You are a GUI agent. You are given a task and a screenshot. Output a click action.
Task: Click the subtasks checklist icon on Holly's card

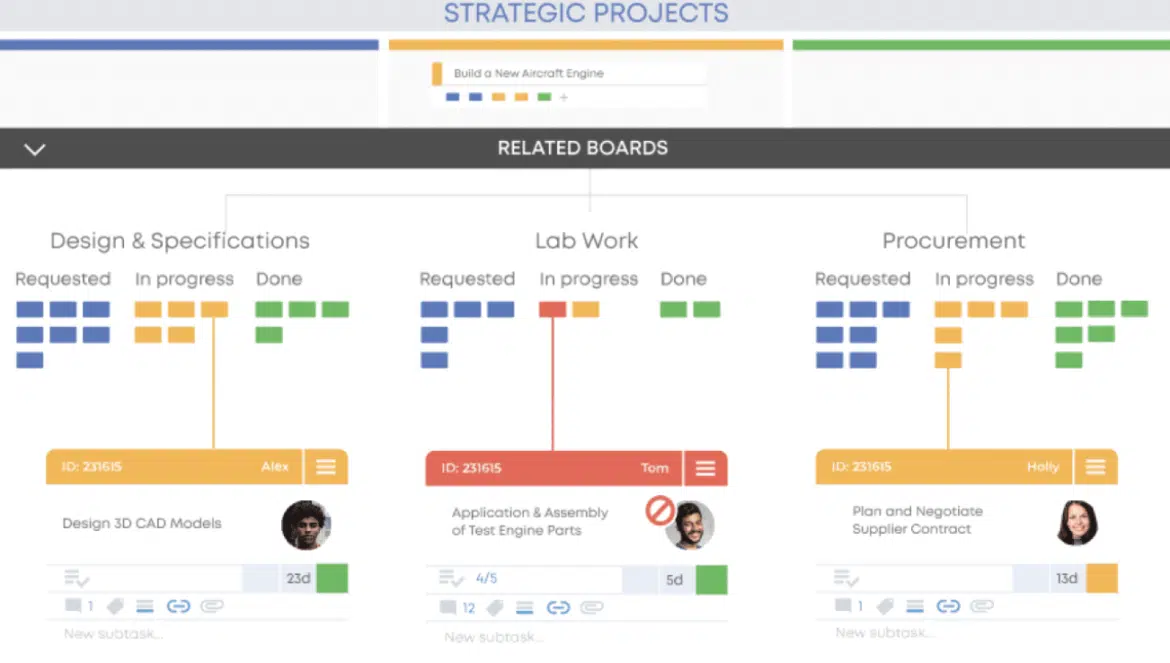coord(847,578)
